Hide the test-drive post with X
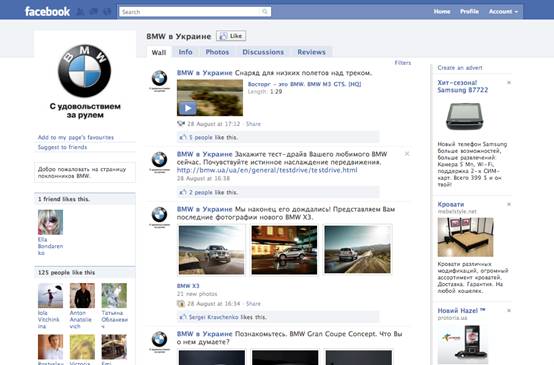 [407, 154]
